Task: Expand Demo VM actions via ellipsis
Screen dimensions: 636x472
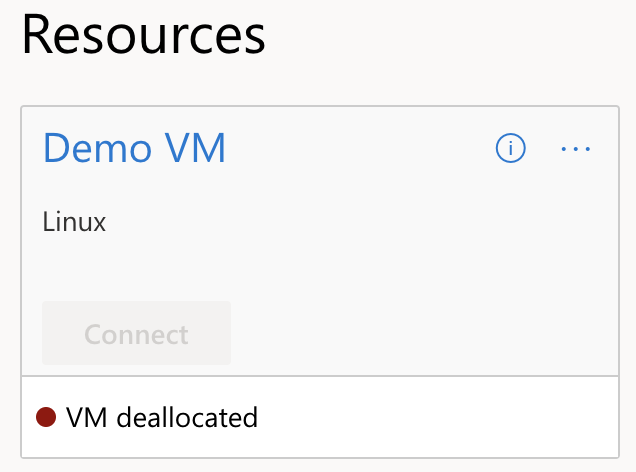Action: pyautogui.click(x=576, y=149)
